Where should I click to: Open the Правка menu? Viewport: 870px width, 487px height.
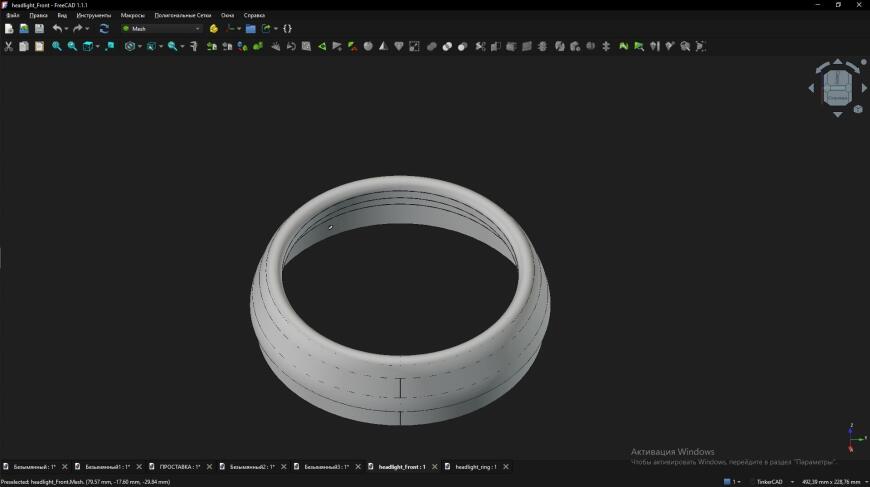[x=38, y=16]
